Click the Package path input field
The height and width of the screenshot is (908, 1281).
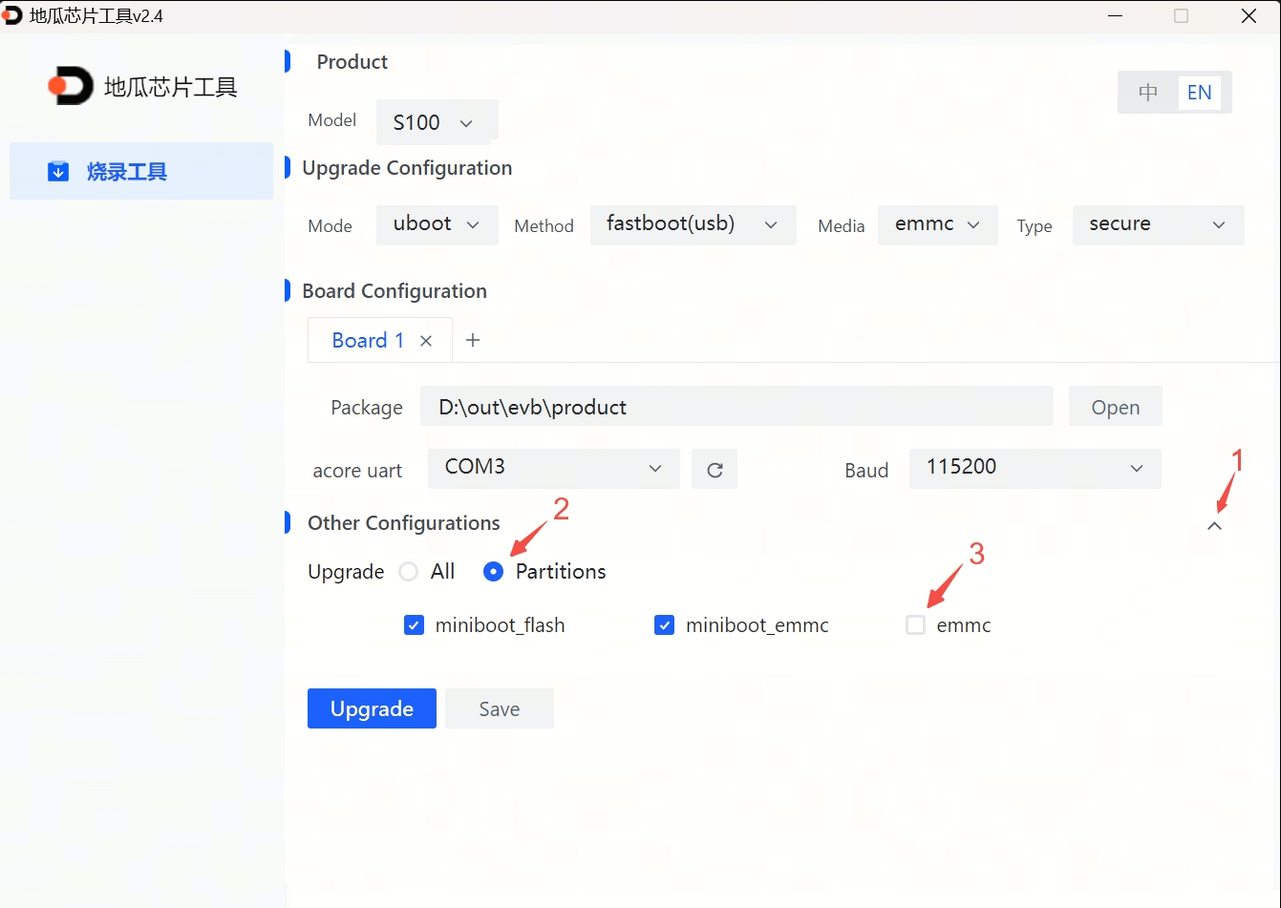[736, 407]
